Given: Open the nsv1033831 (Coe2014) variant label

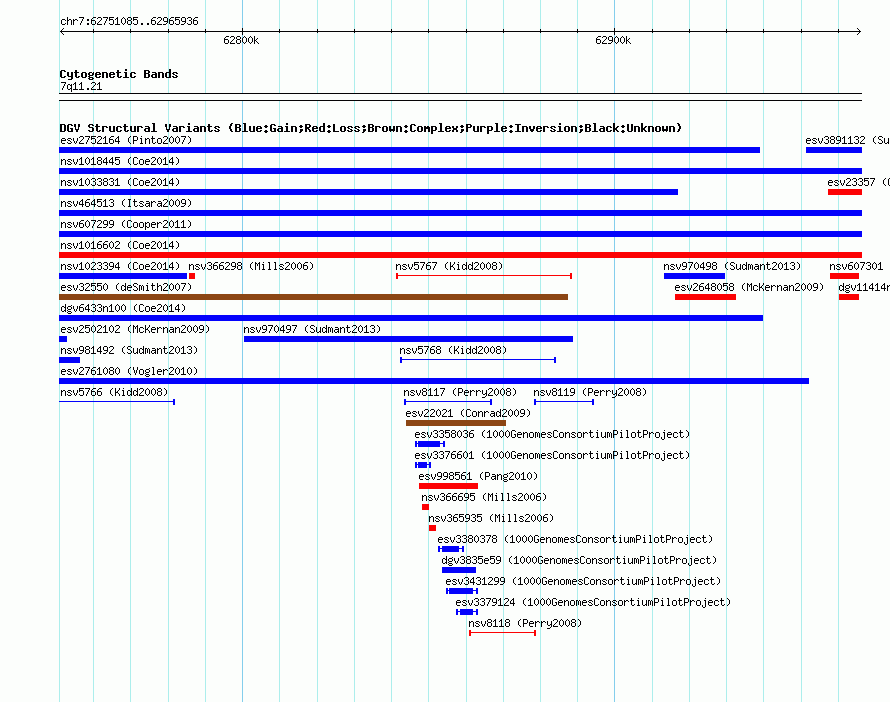Looking at the screenshot, I should tap(120, 182).
